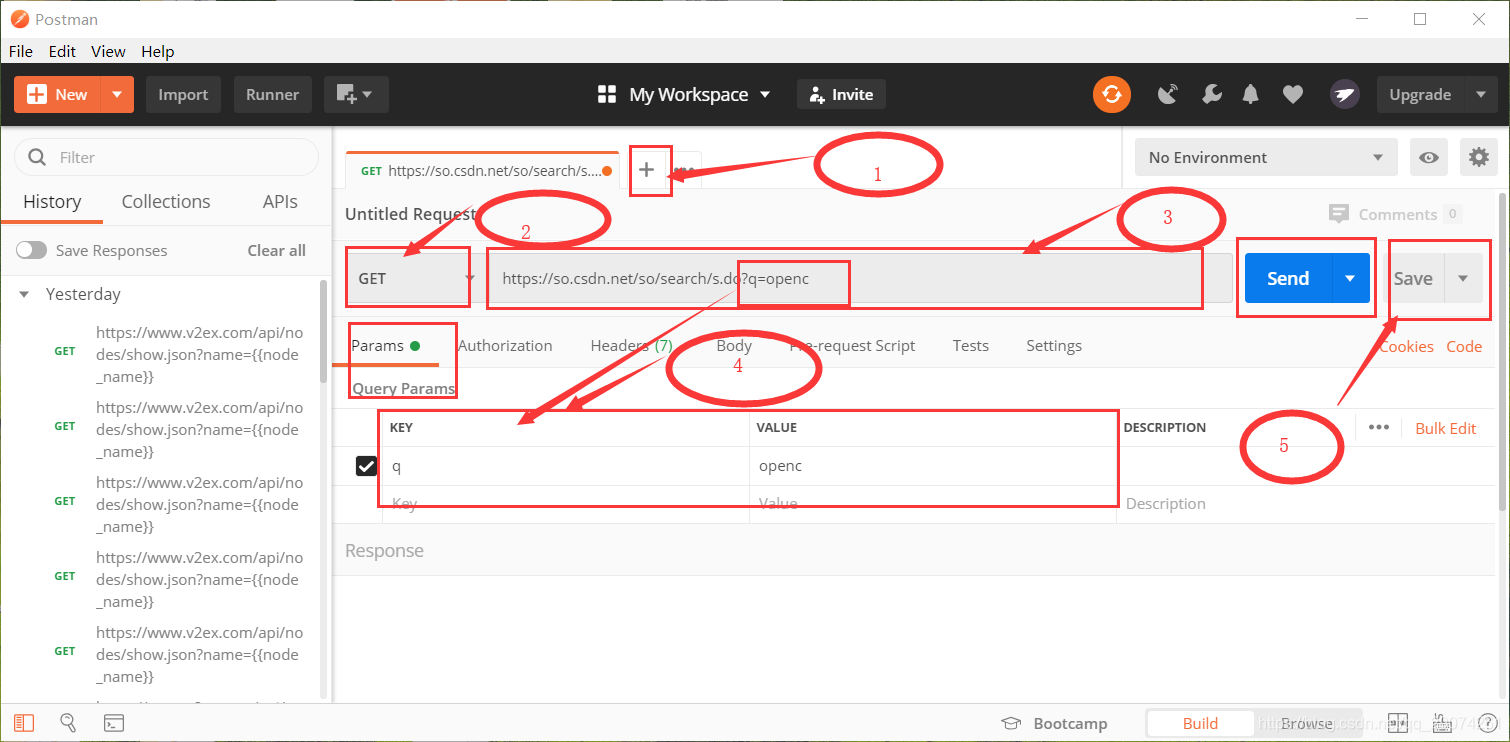This screenshot has width=1510, height=742.
Task: Switch to the APIs tab
Action: click(280, 202)
